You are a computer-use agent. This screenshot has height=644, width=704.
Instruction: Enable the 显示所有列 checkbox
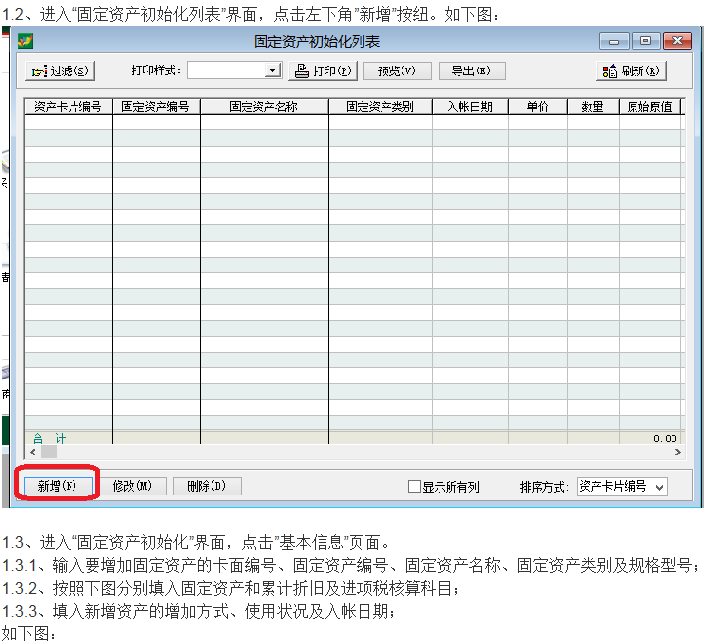[414, 486]
